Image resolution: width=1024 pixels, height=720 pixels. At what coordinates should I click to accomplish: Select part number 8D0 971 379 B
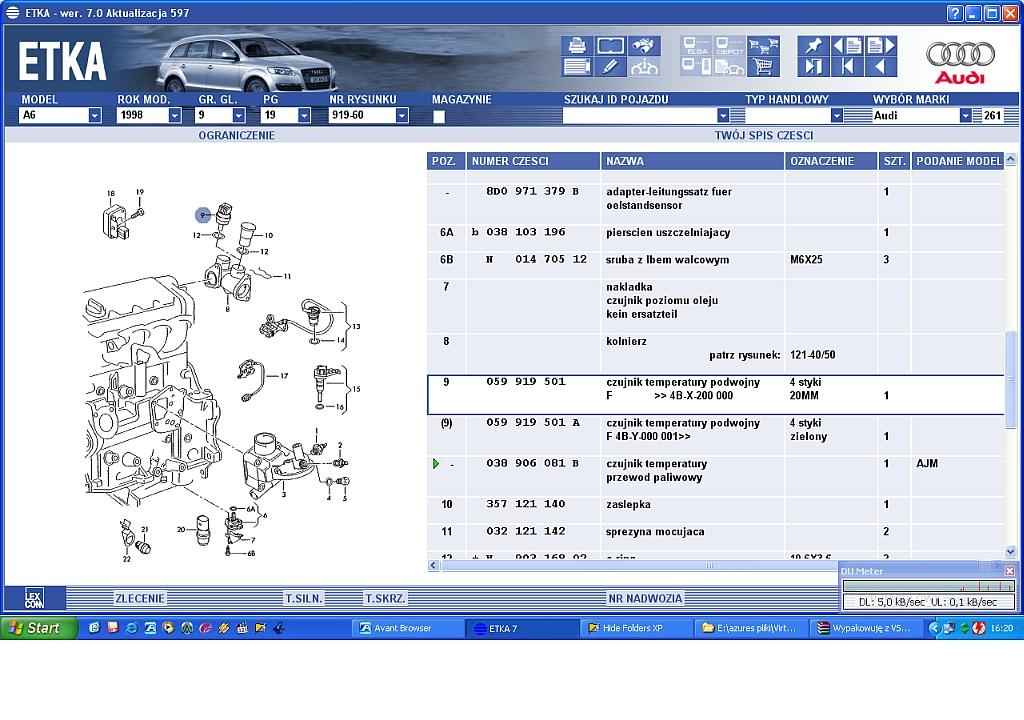click(x=533, y=191)
